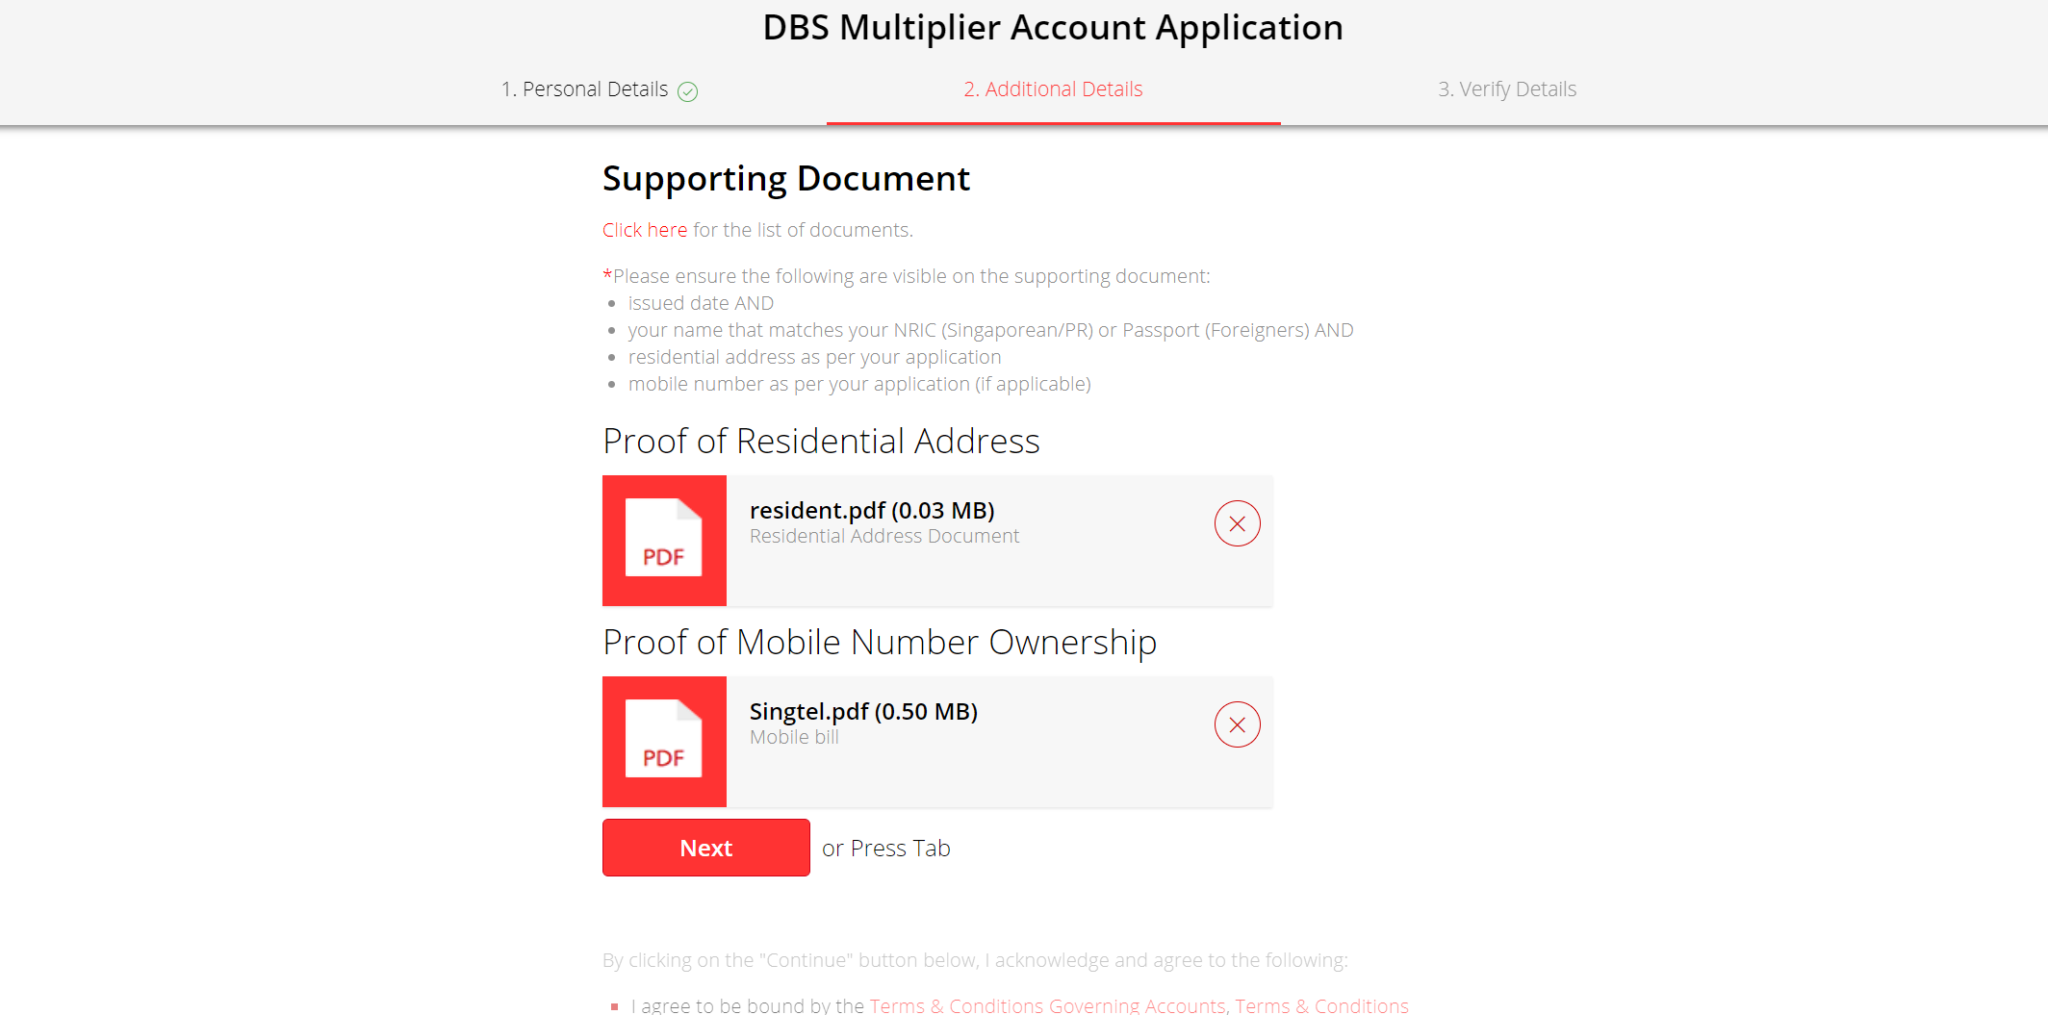The width and height of the screenshot is (2048, 1015).
Task: Open the 'Click here' documents list link
Action: click(645, 230)
